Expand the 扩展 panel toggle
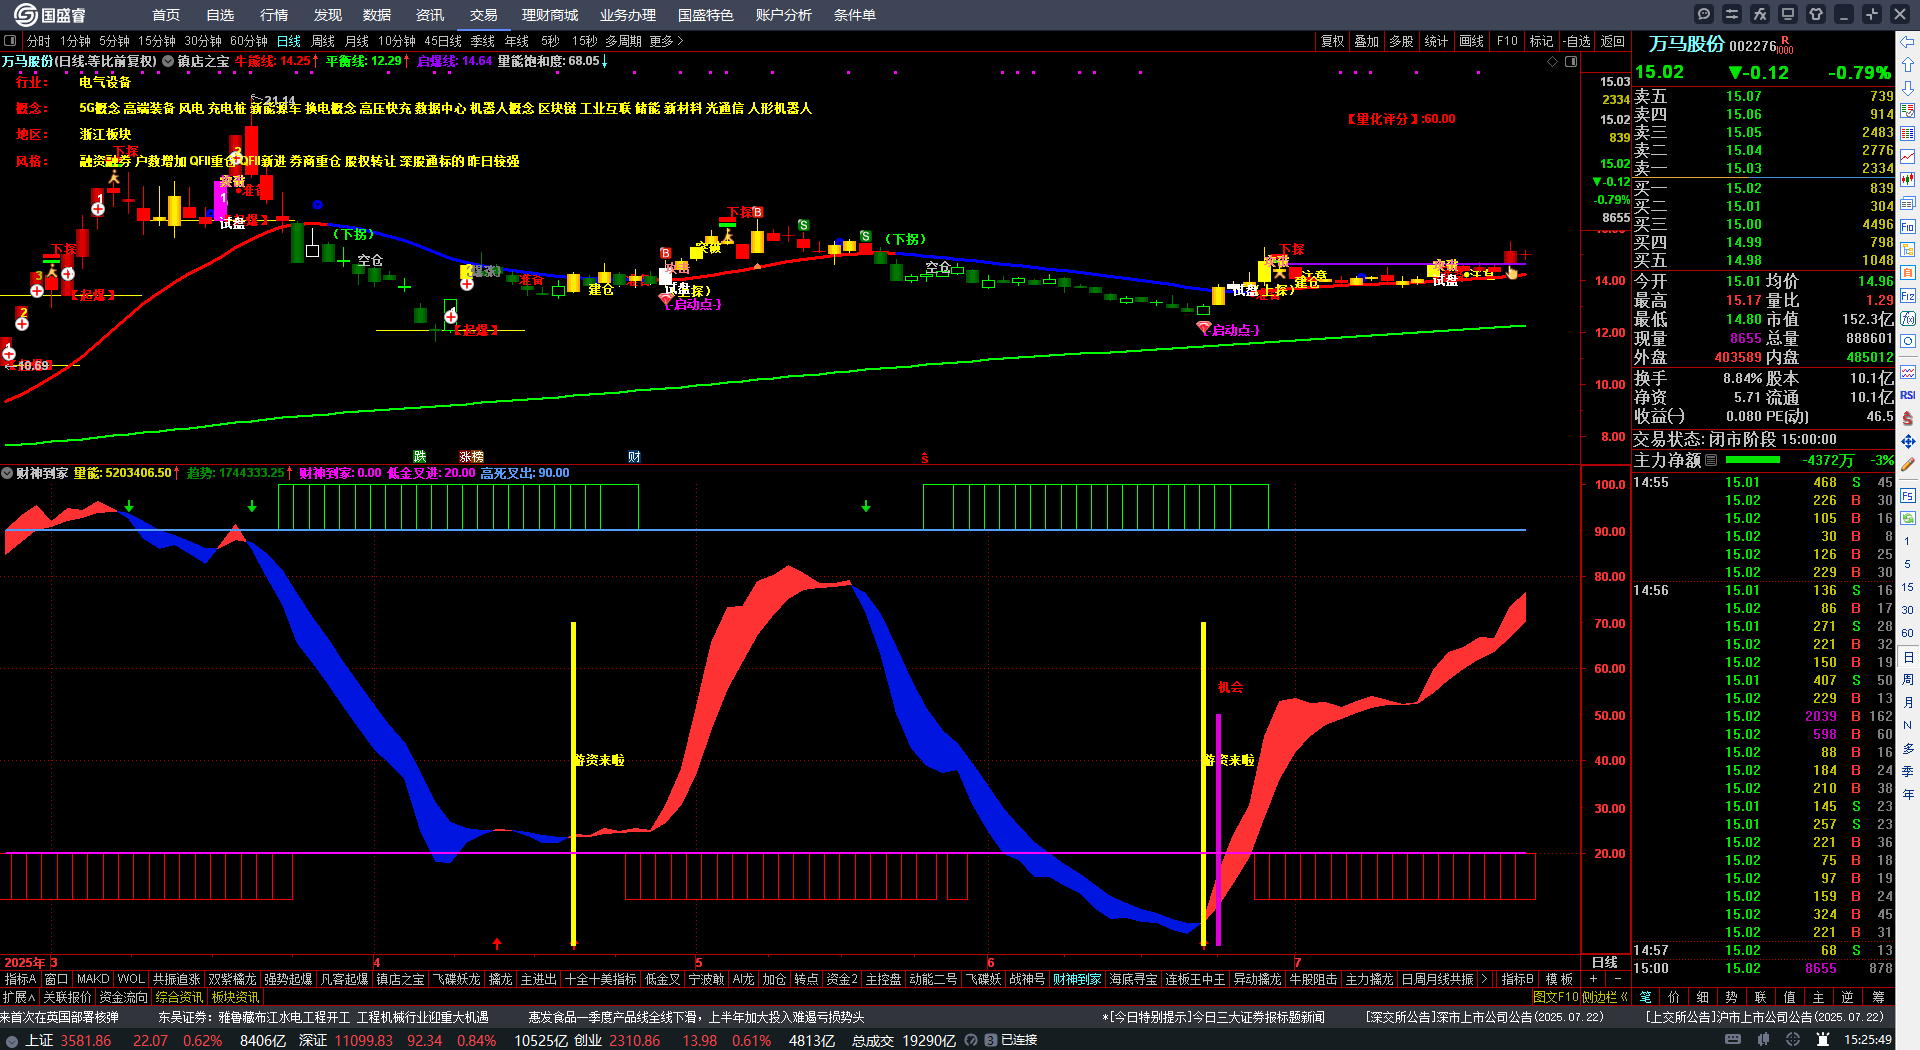This screenshot has width=1920, height=1050. click(19, 997)
